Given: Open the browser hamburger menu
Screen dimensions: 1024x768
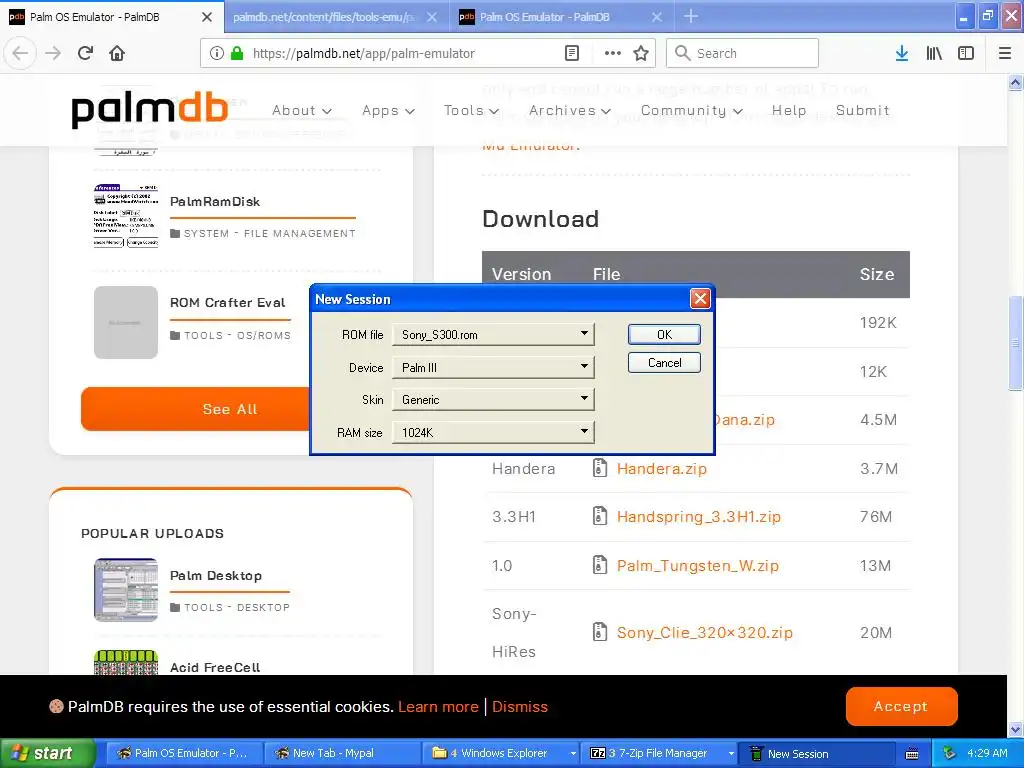Looking at the screenshot, I should tap(1005, 53).
